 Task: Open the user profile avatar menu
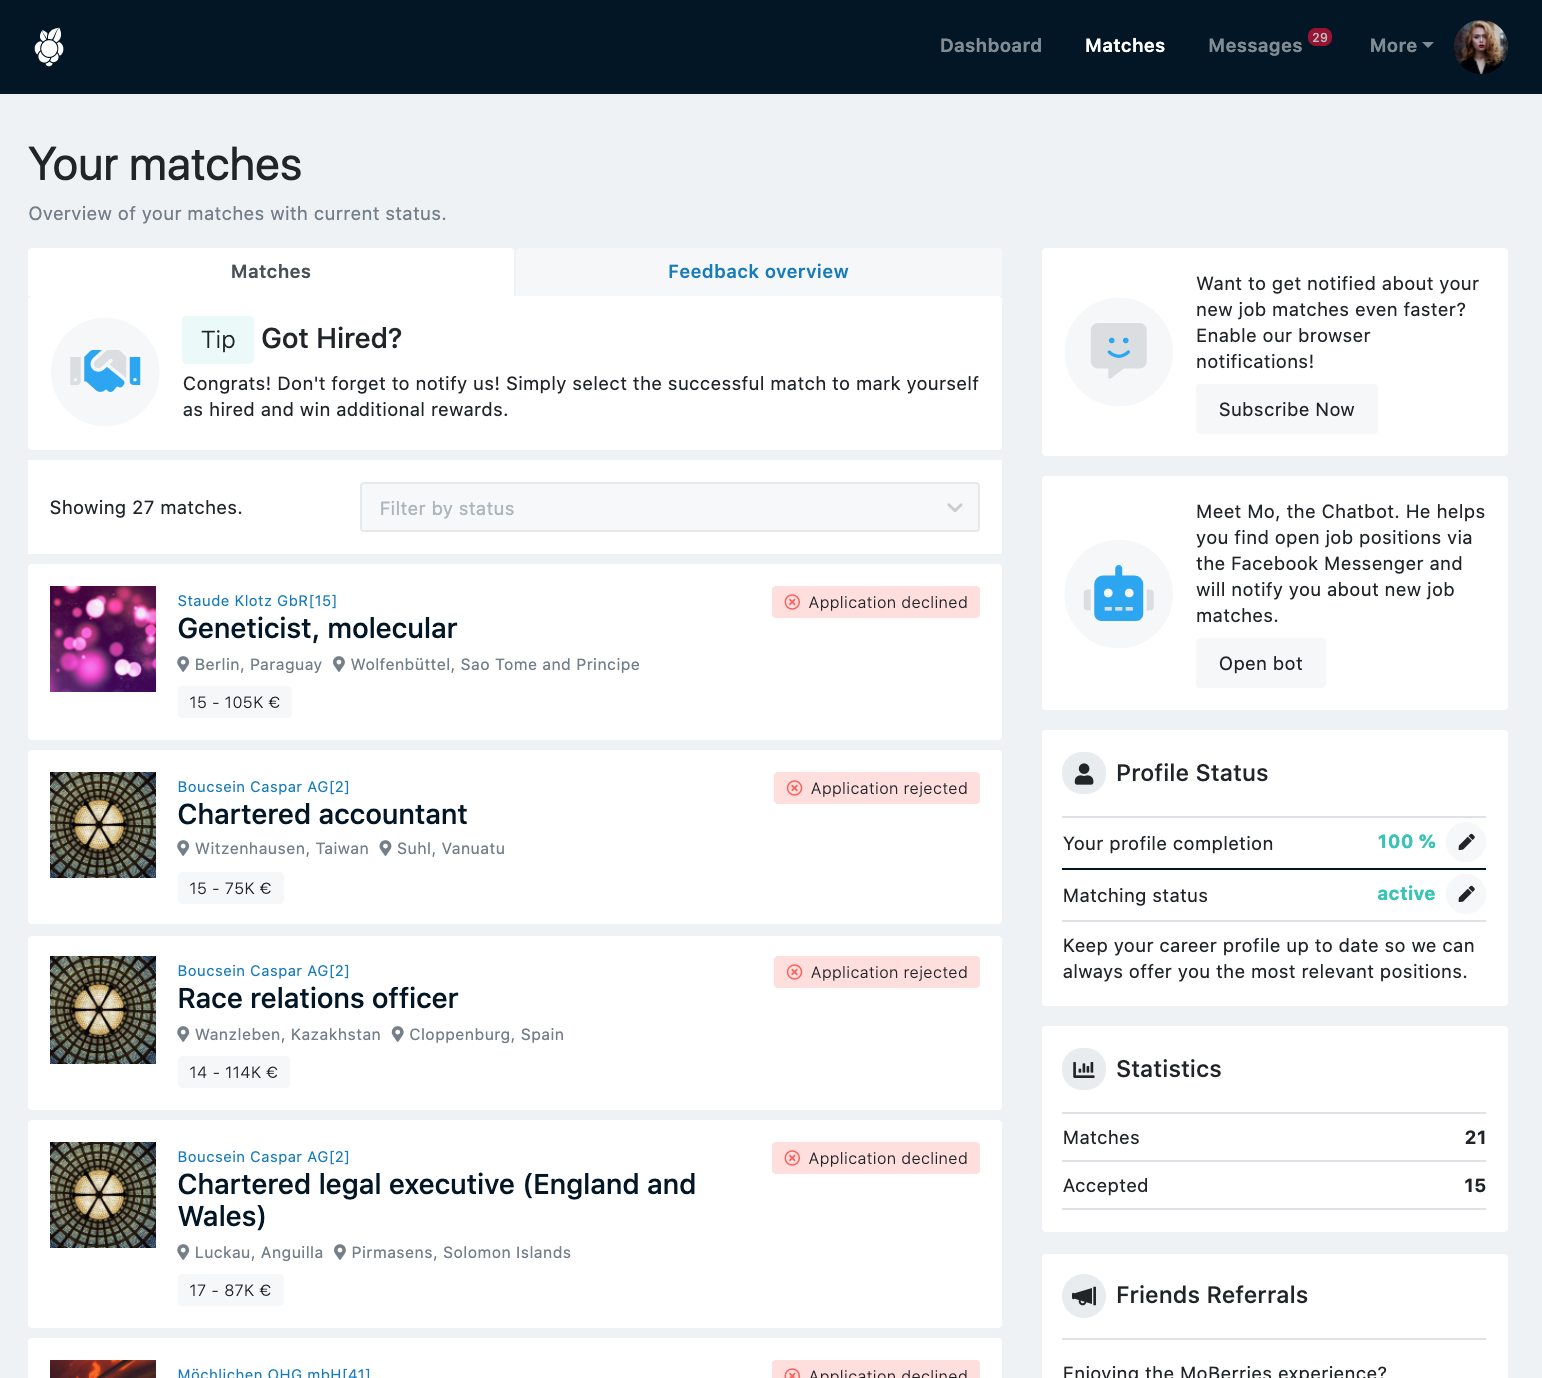(1480, 46)
